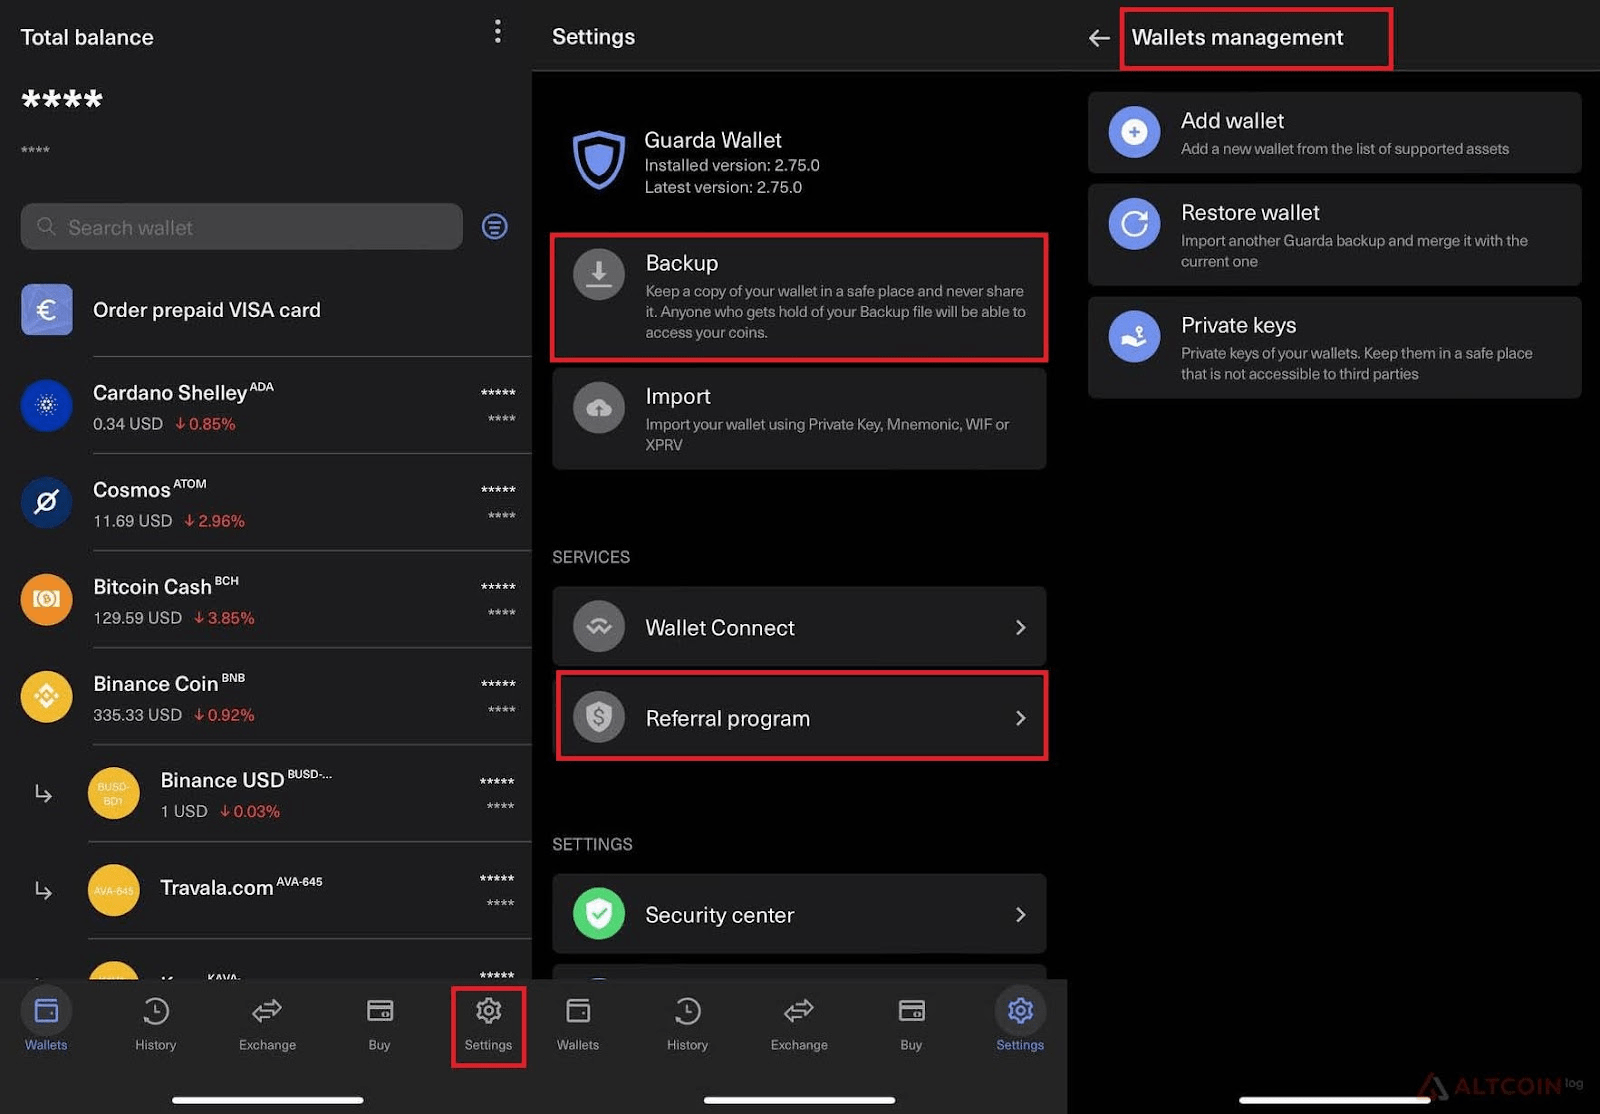
Task: Click the Wallet Connect icon
Action: pyautogui.click(x=599, y=626)
